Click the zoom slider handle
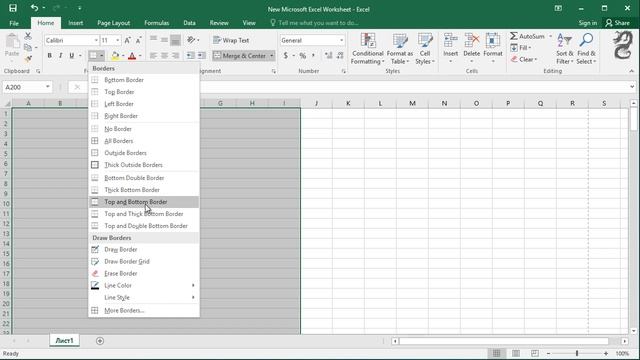 coord(577,353)
